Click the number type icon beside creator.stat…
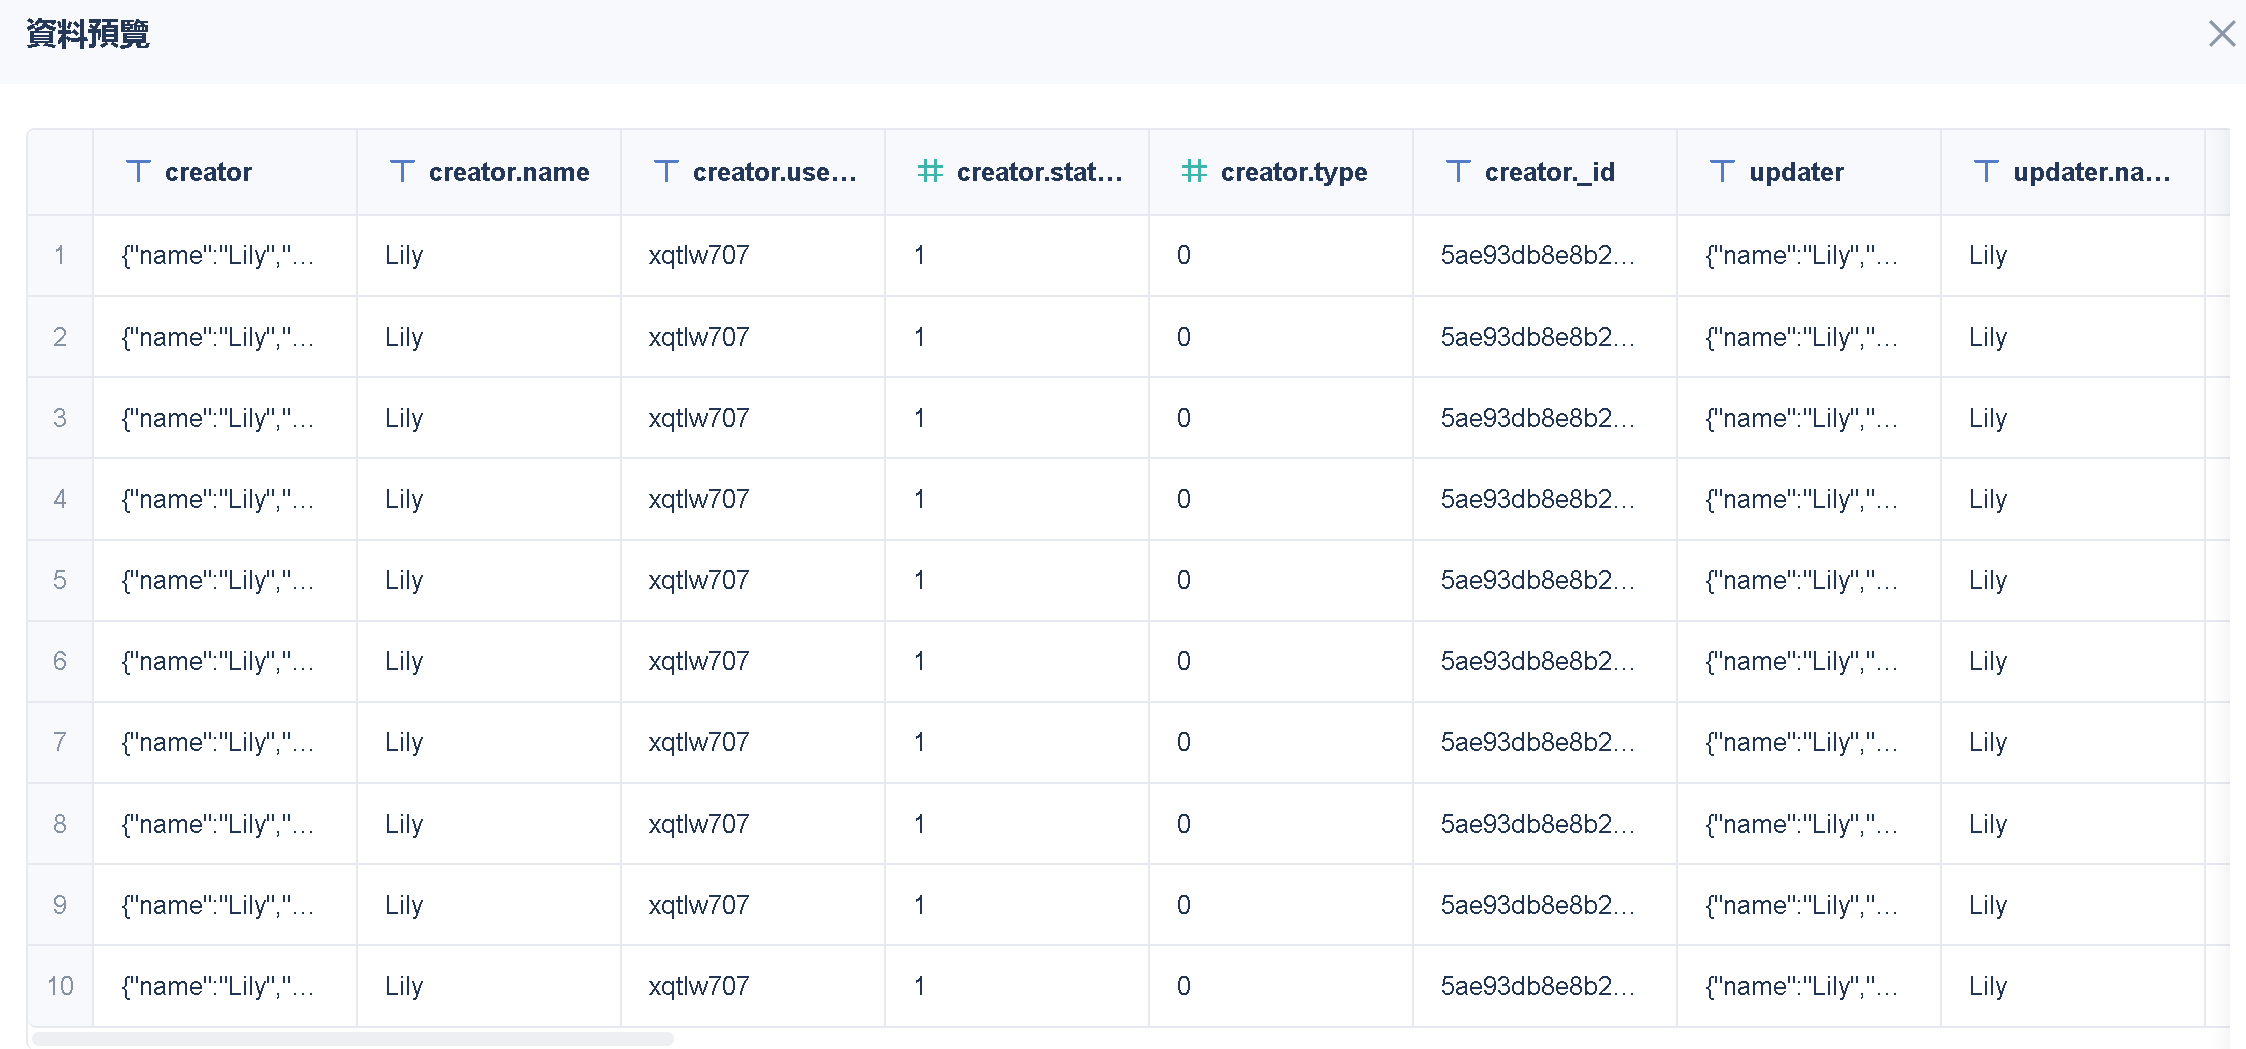This screenshot has height=1049, width=2246. click(930, 172)
